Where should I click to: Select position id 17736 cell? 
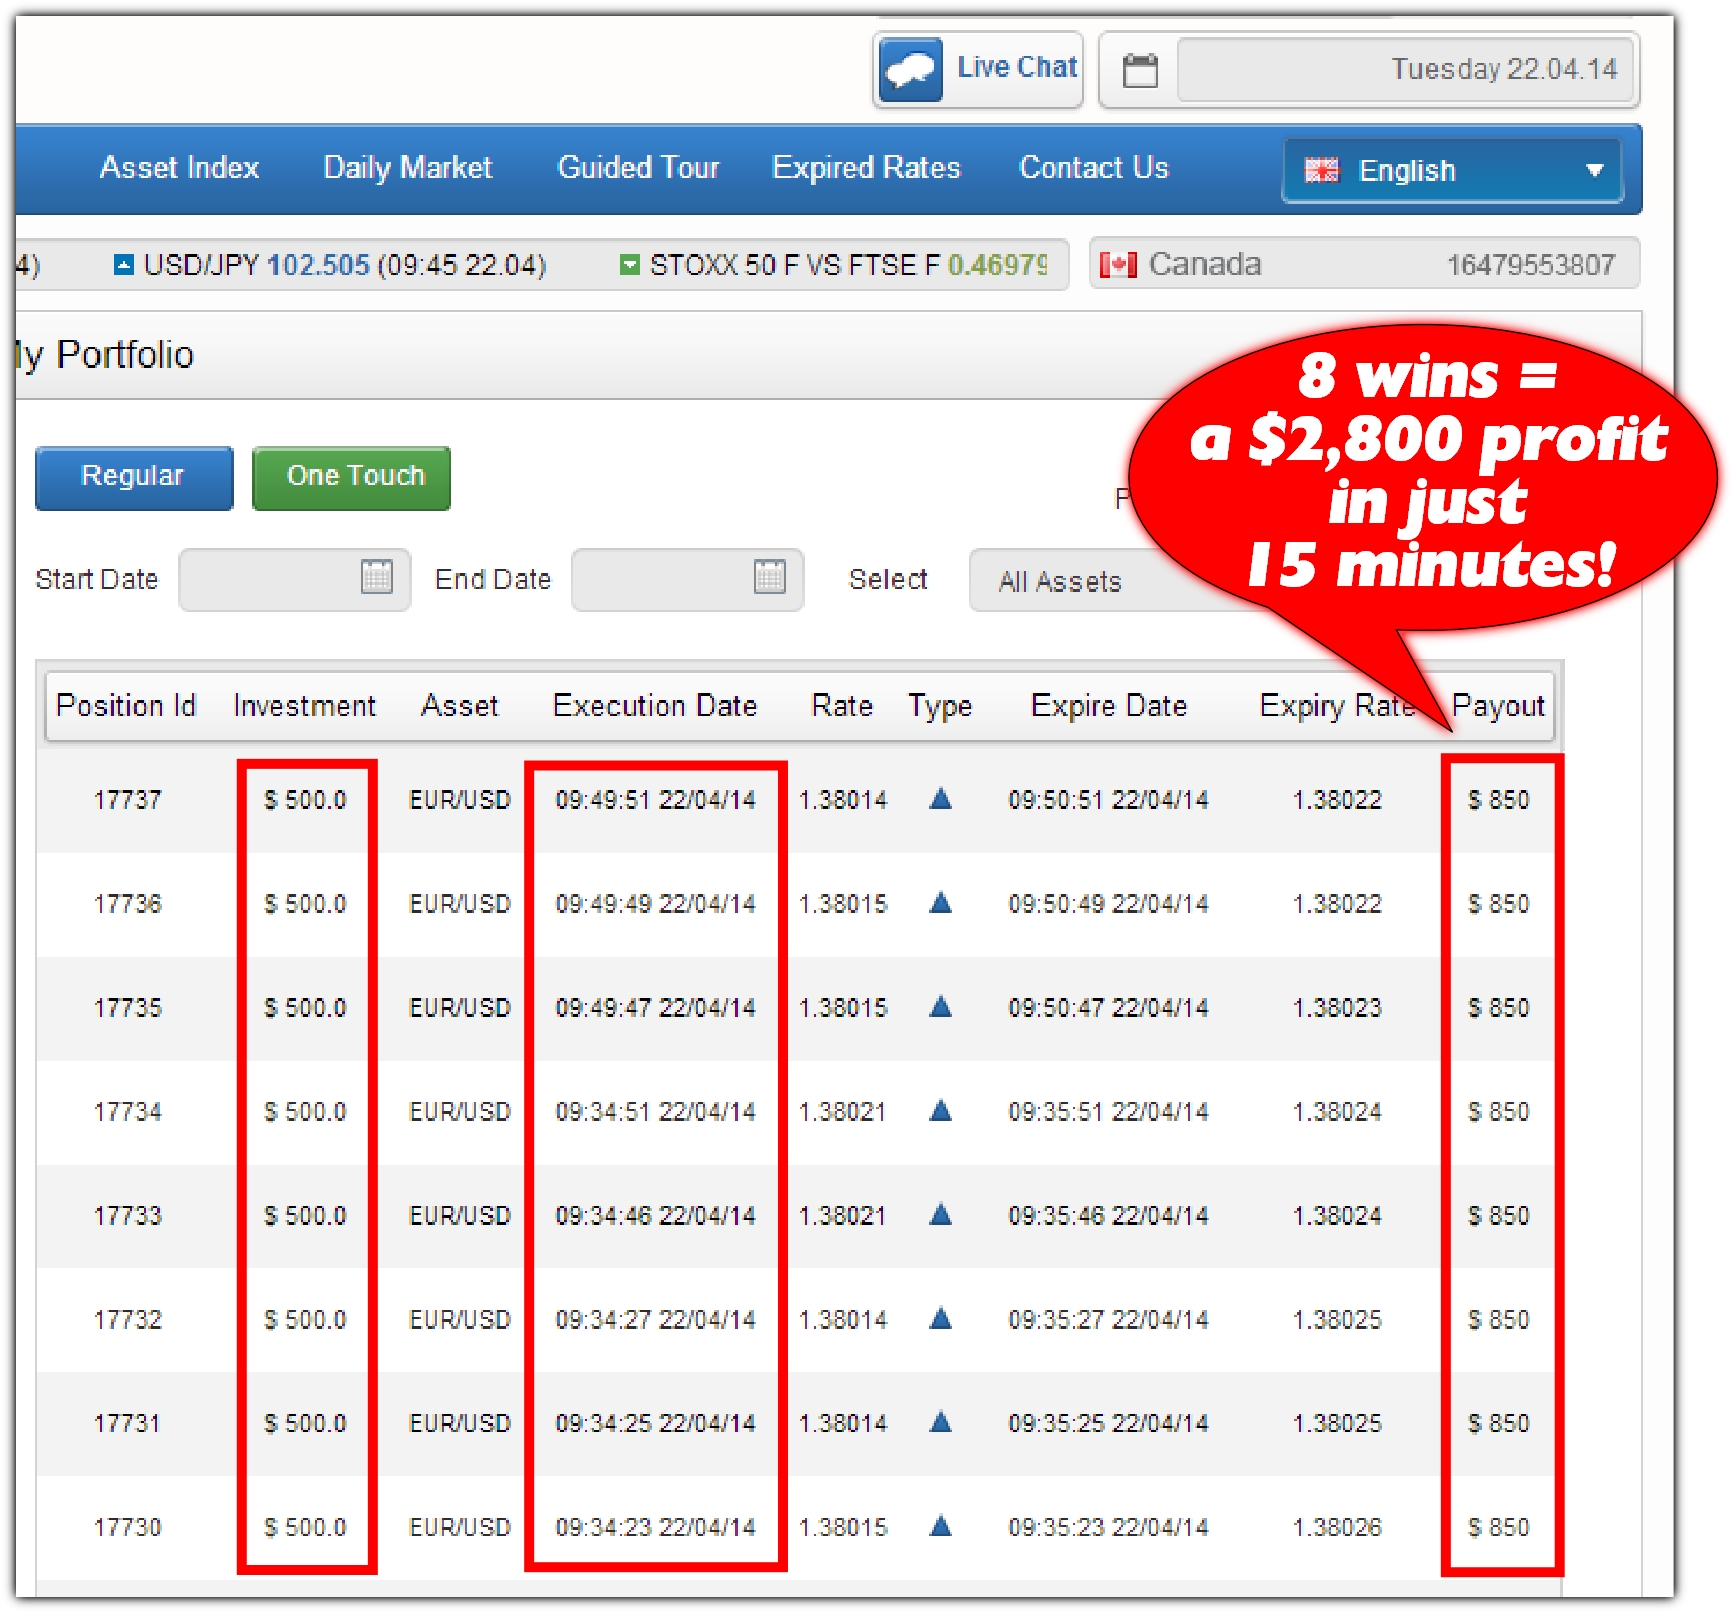[127, 904]
